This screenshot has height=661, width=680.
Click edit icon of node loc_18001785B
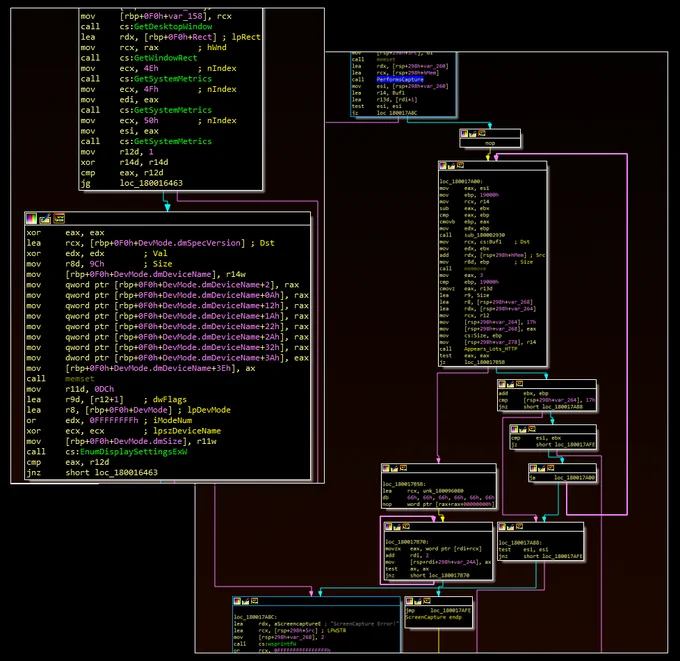[395, 468]
